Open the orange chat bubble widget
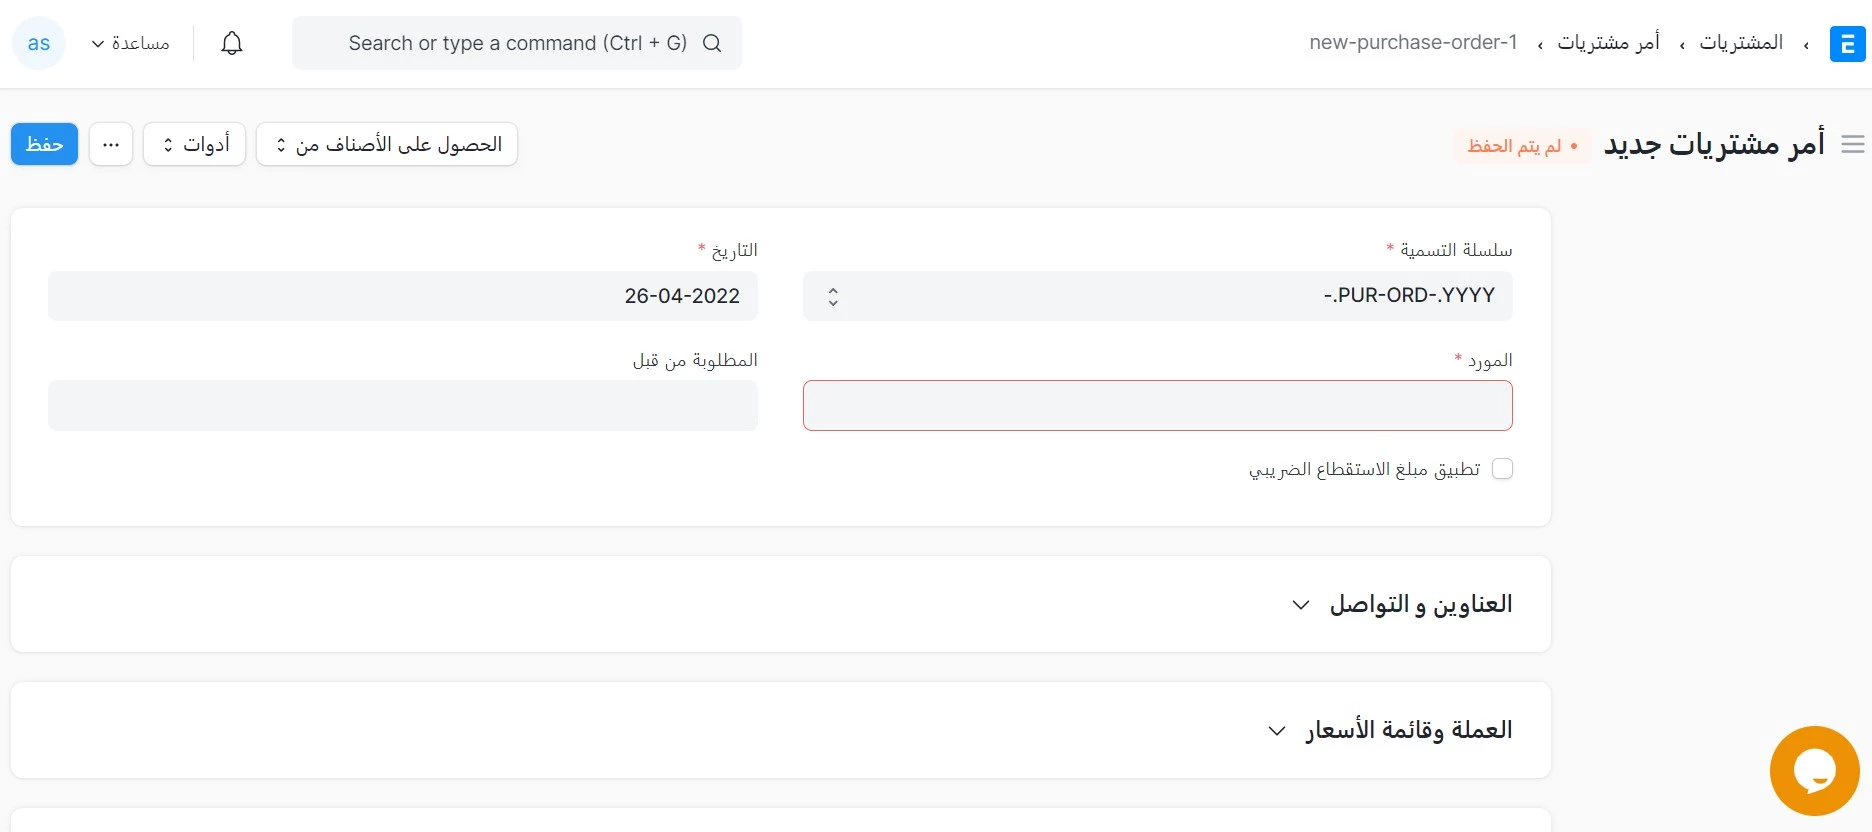This screenshot has width=1872, height=832. pyautogui.click(x=1814, y=771)
